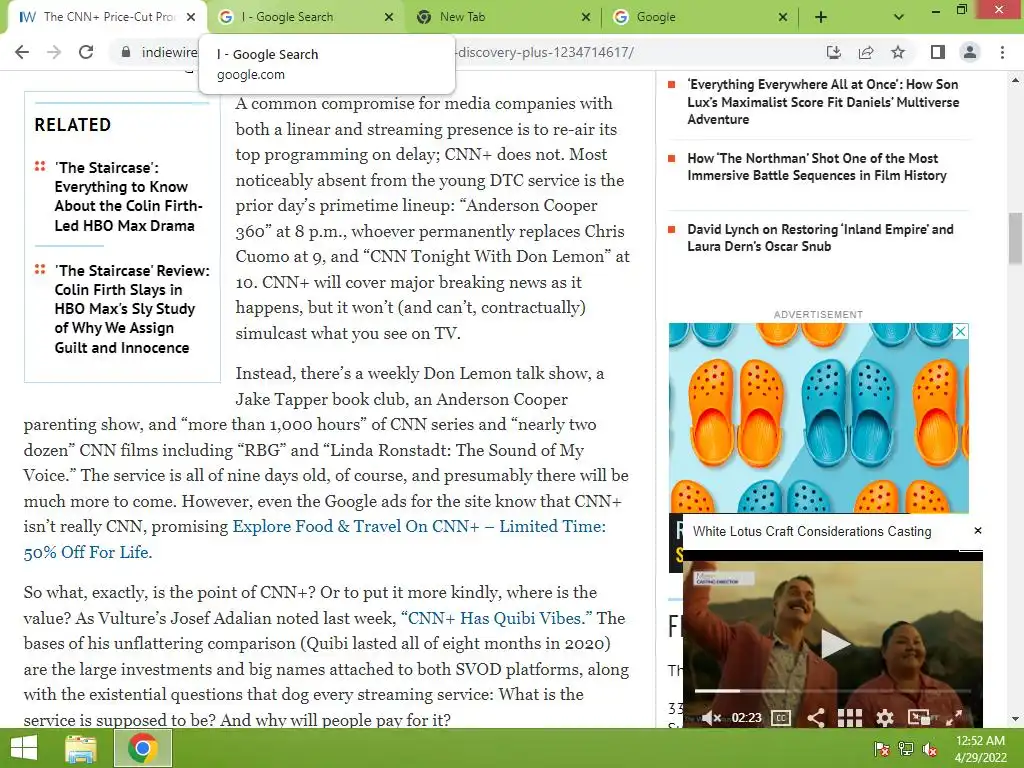Close the CNN+ Price-Cut tab
1024x768 pixels.
[191, 17]
